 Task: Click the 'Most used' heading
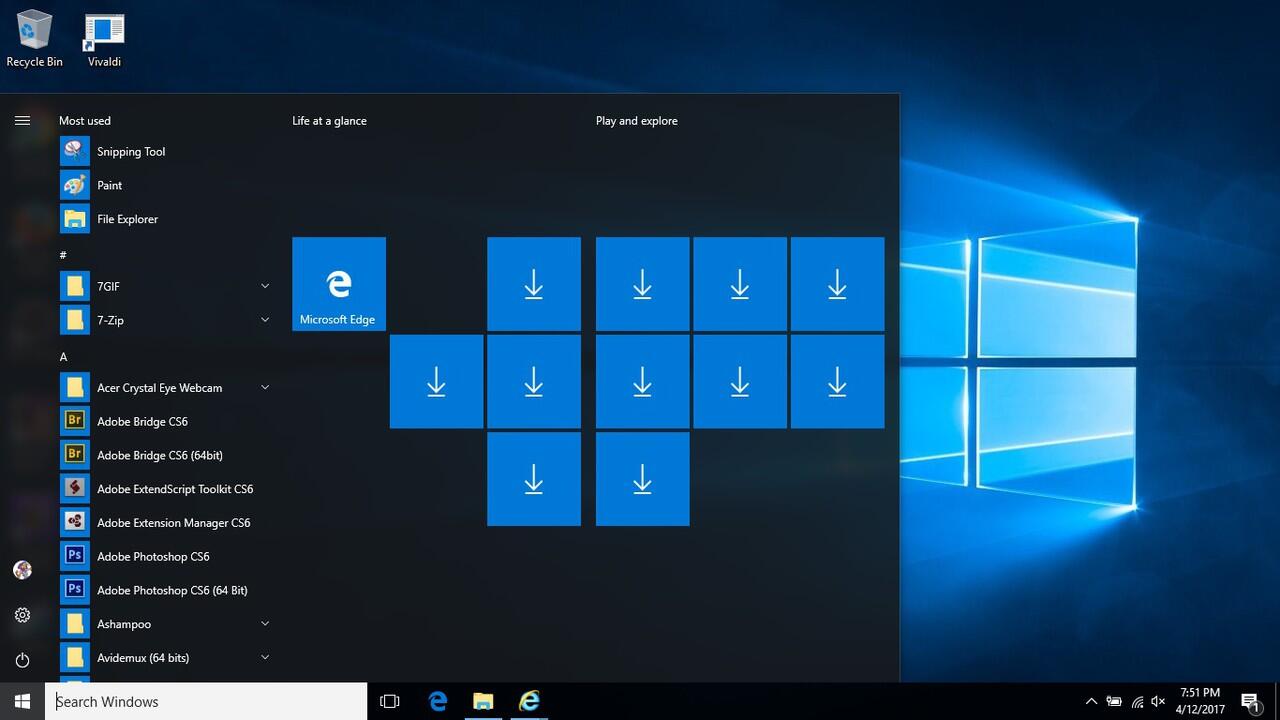85,121
